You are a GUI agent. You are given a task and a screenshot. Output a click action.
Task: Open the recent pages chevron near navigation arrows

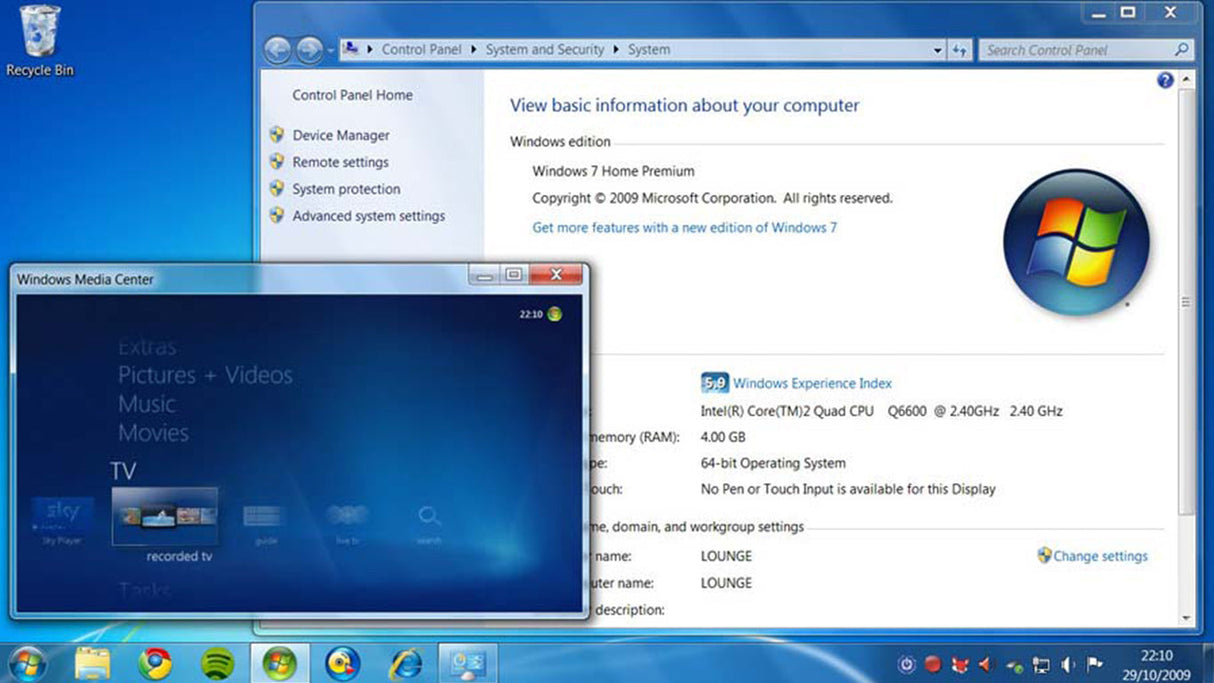point(330,48)
